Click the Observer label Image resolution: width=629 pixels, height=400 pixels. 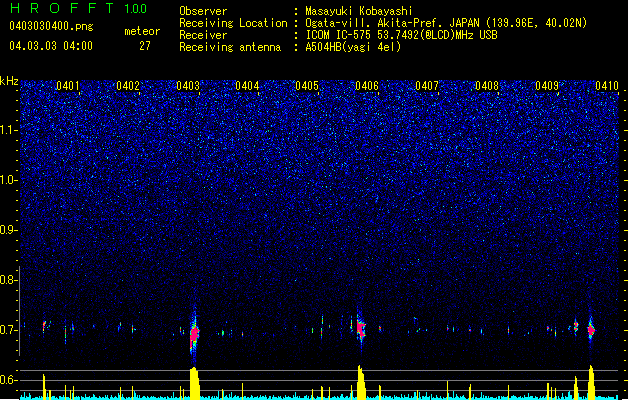(203, 11)
